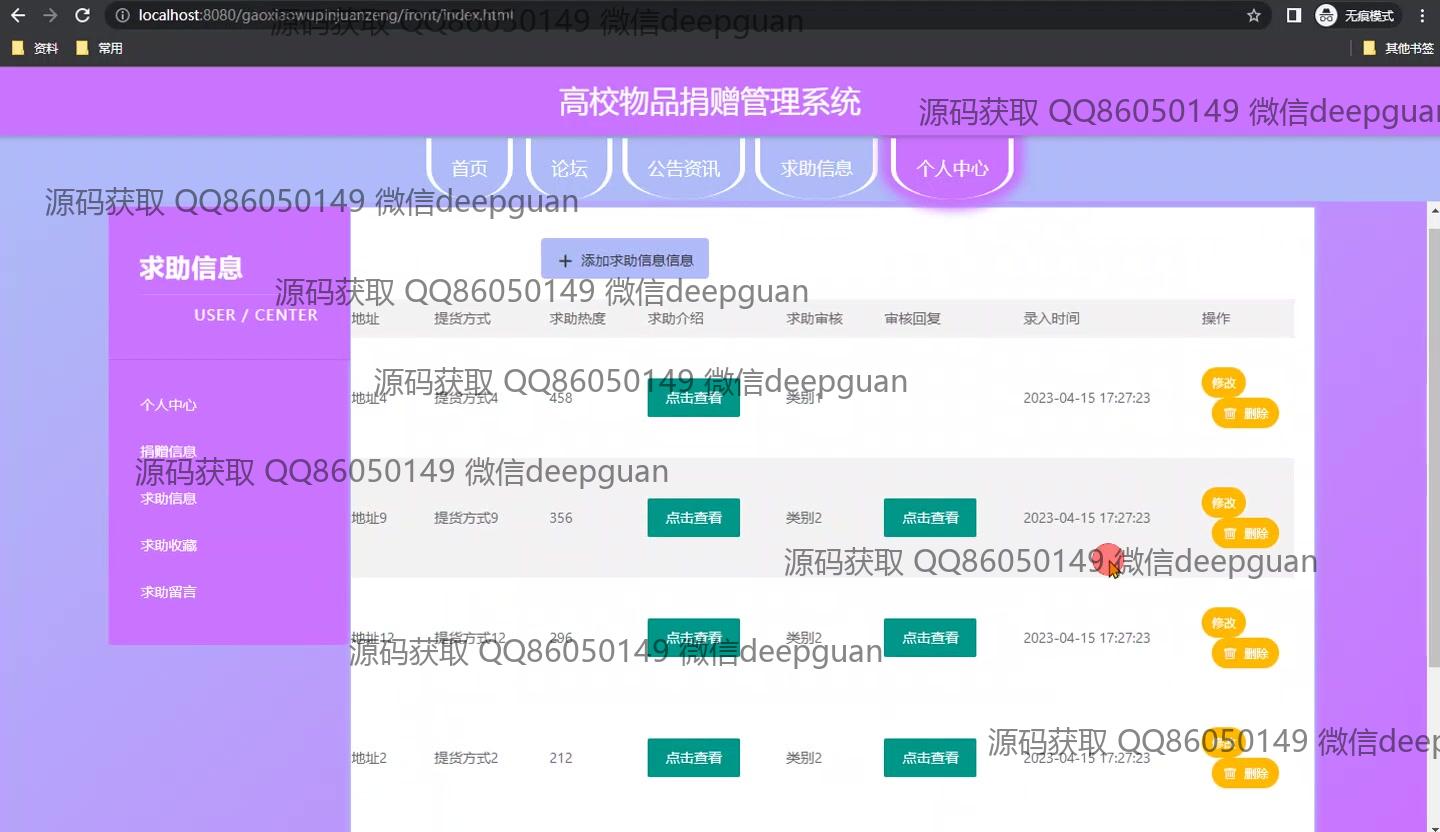View 审核回复 for the 地址12 row
Screen dimensions: 1440x832
point(930,638)
